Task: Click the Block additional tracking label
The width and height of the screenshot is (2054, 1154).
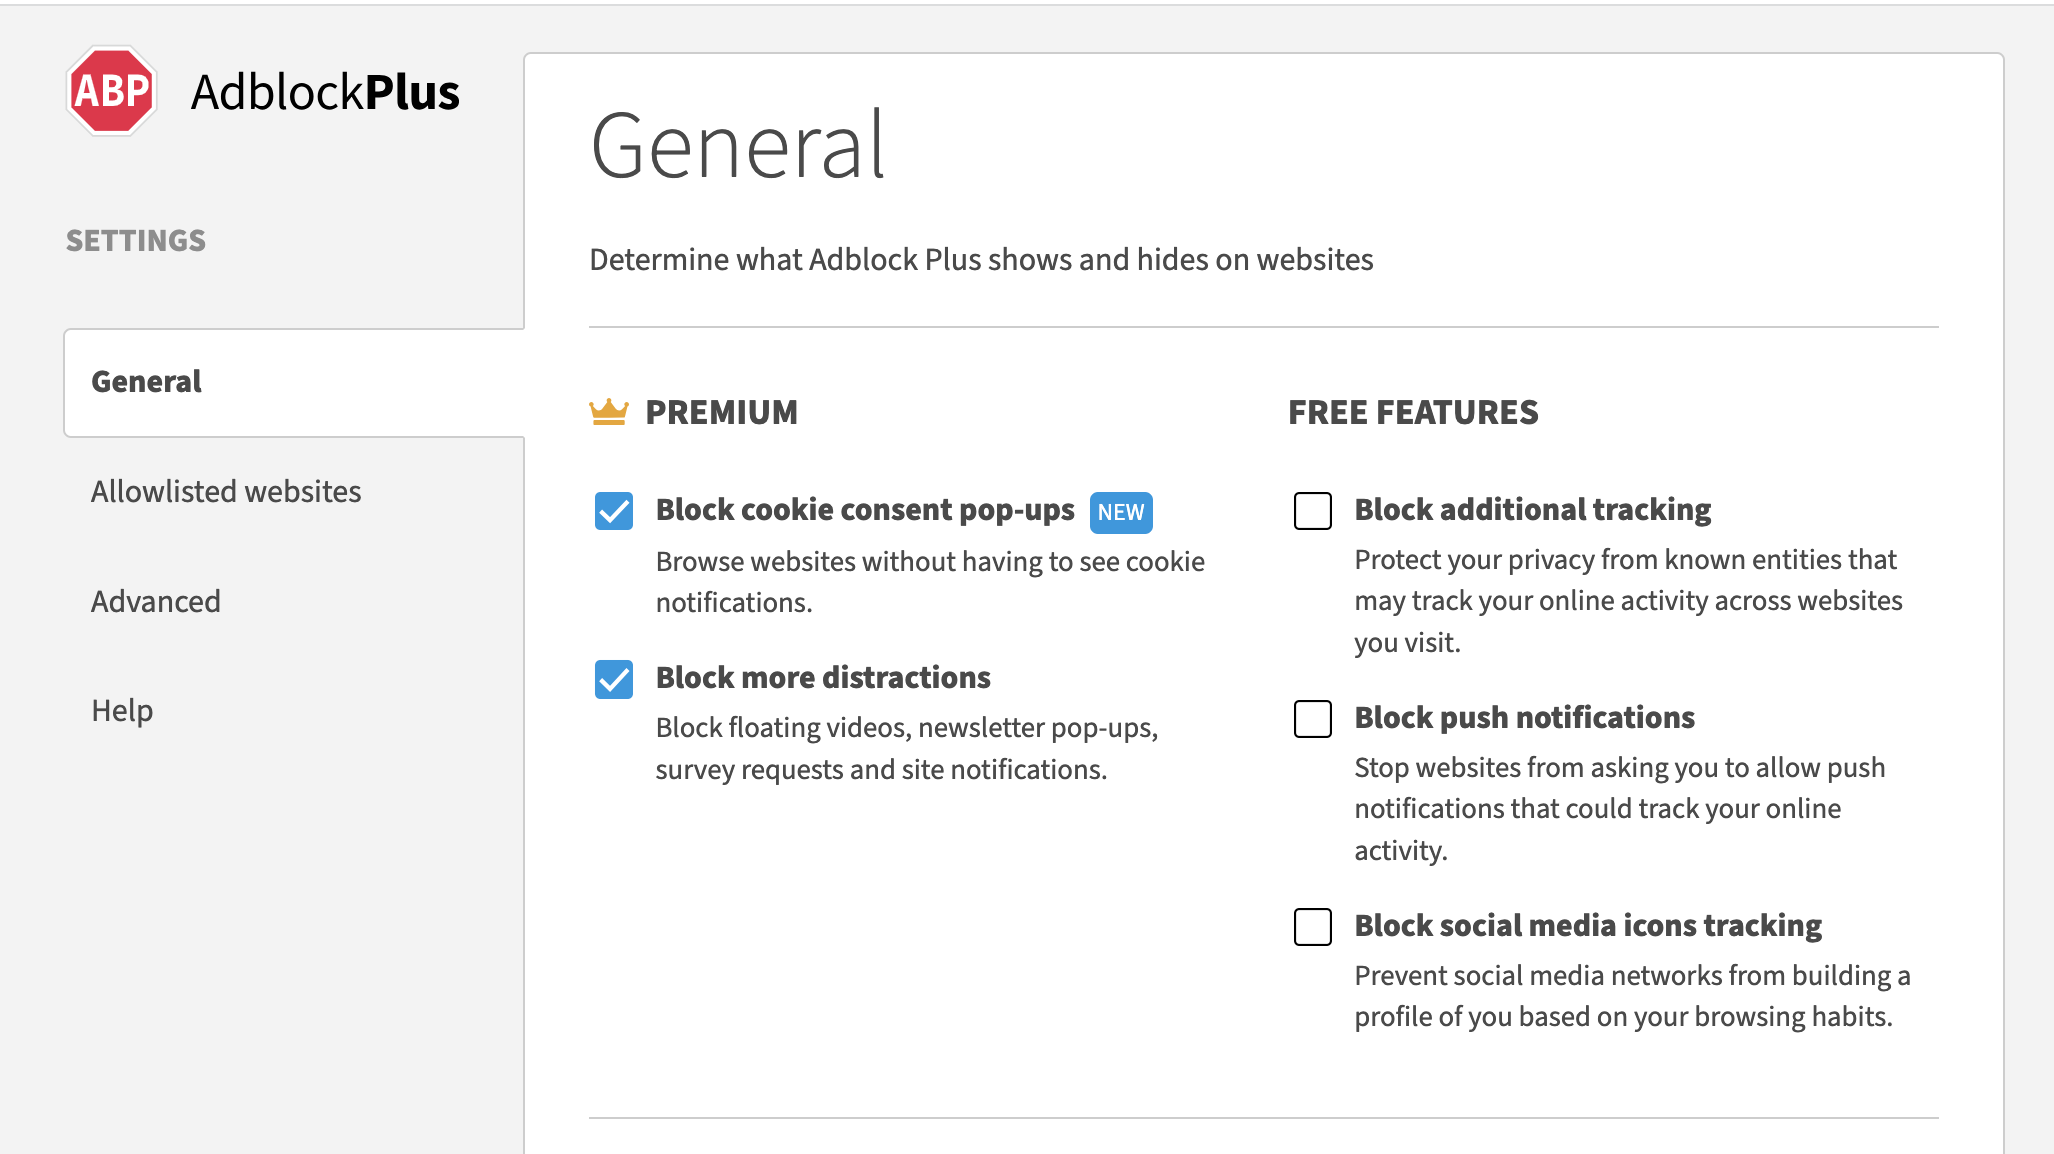Action: (1532, 510)
